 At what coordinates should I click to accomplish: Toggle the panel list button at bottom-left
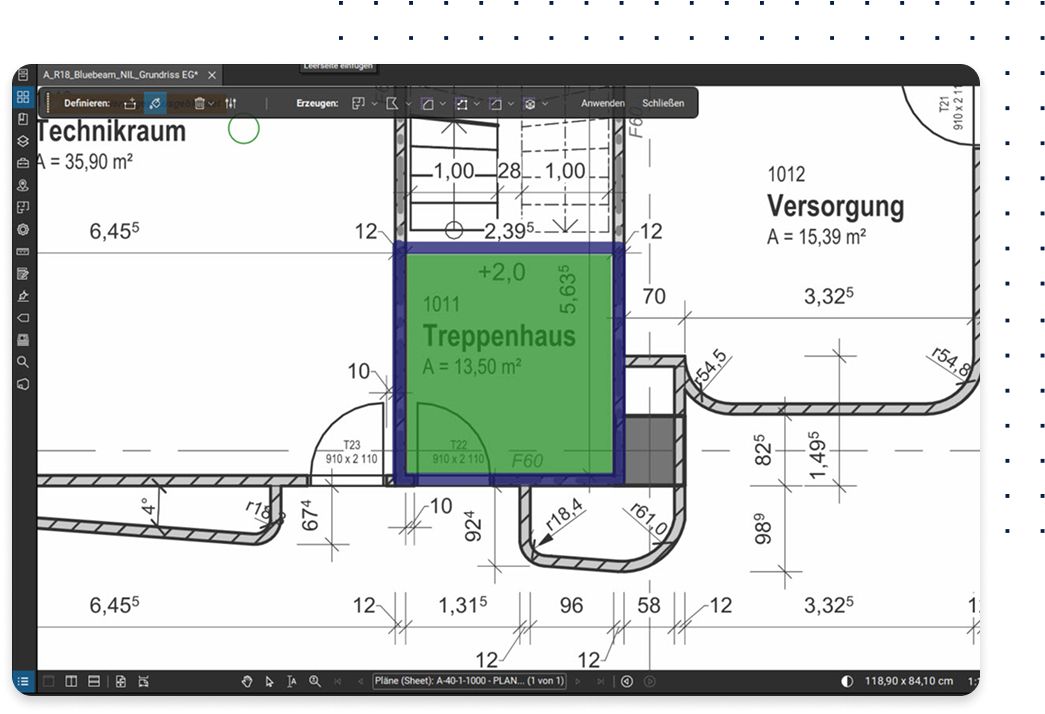tap(23, 681)
